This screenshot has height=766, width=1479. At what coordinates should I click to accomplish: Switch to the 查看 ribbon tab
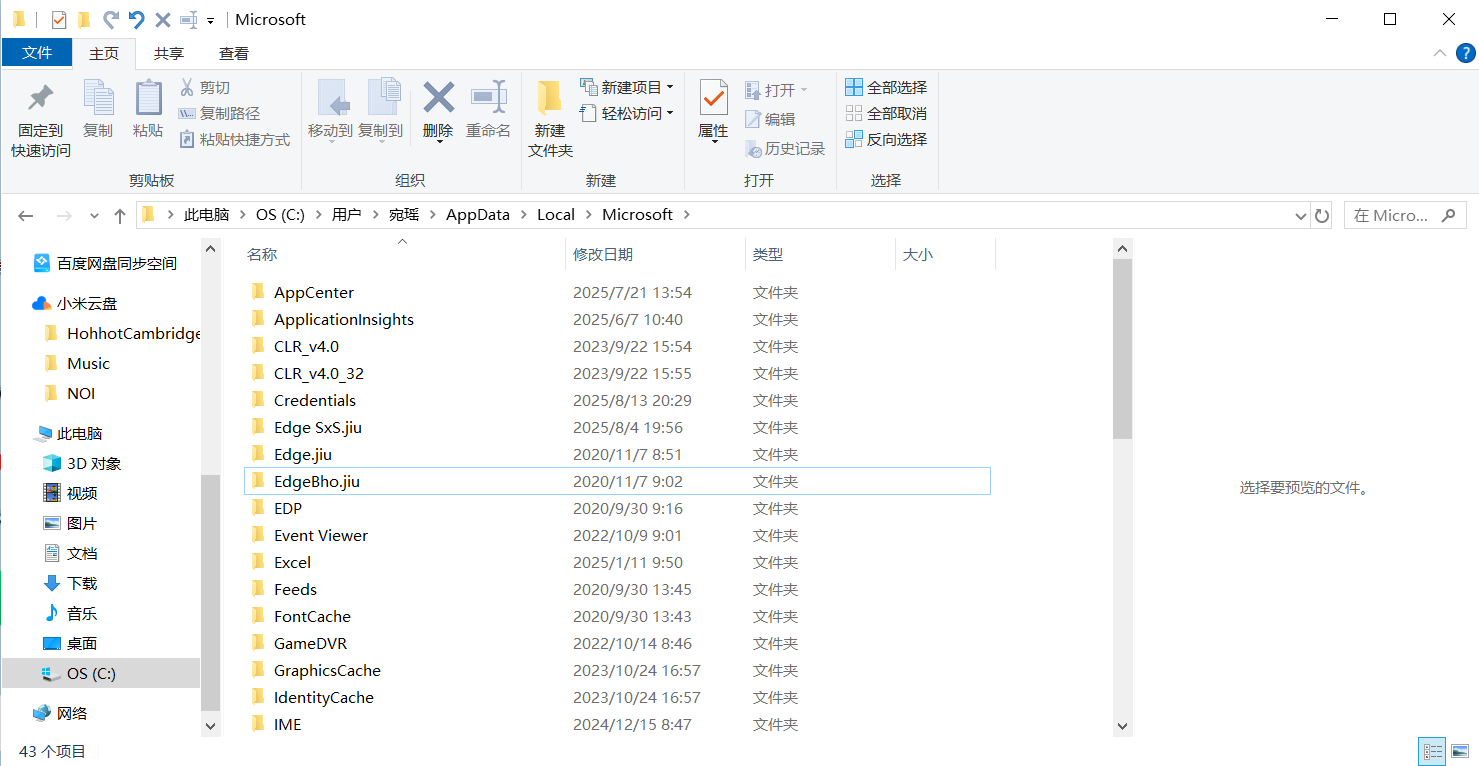pyautogui.click(x=234, y=53)
